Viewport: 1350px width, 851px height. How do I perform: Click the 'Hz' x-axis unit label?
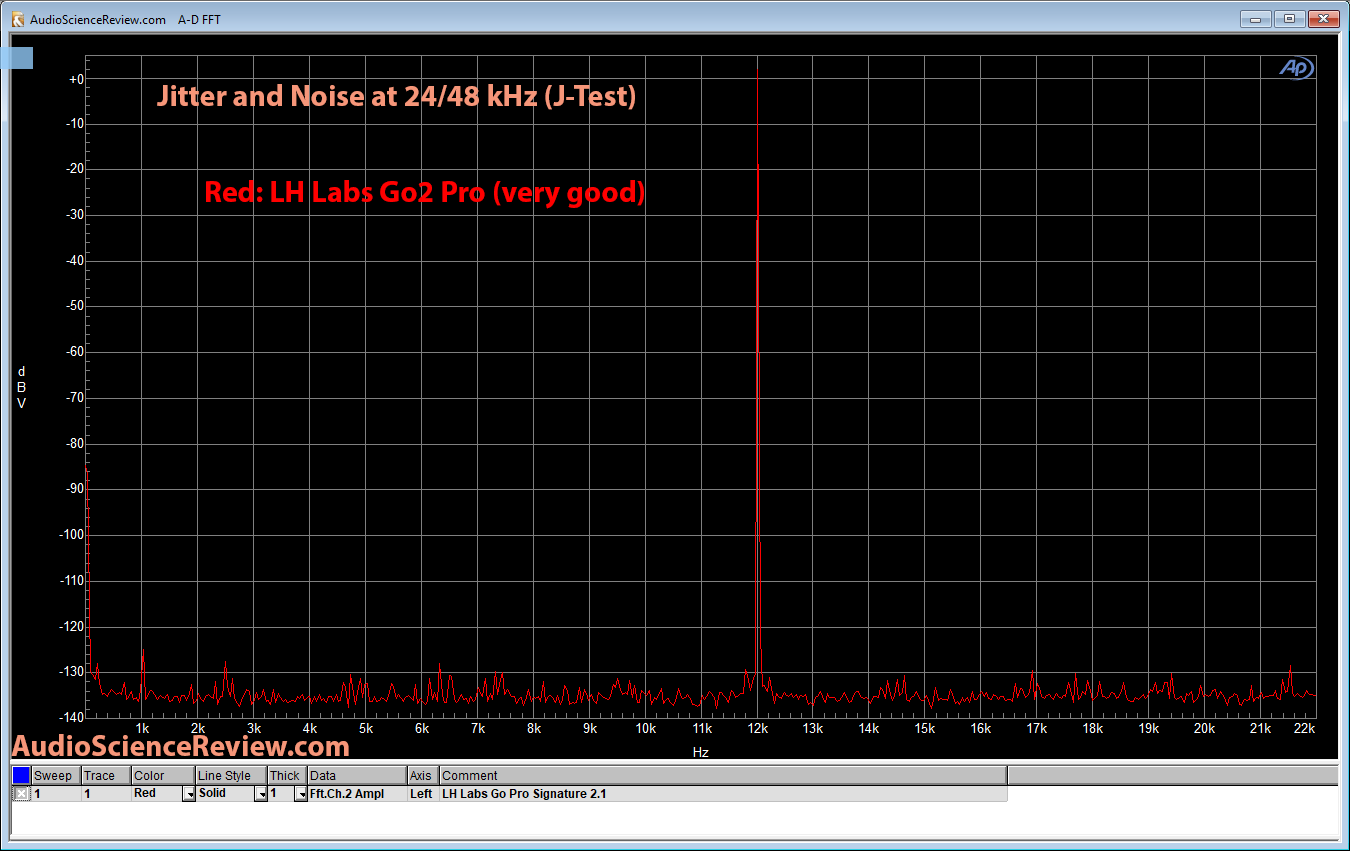pyautogui.click(x=700, y=752)
